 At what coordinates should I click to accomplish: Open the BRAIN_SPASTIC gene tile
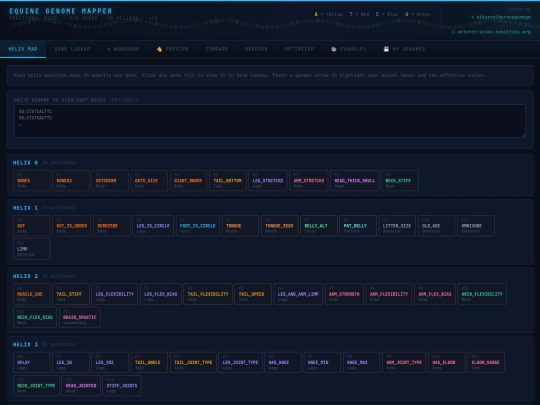point(80,317)
